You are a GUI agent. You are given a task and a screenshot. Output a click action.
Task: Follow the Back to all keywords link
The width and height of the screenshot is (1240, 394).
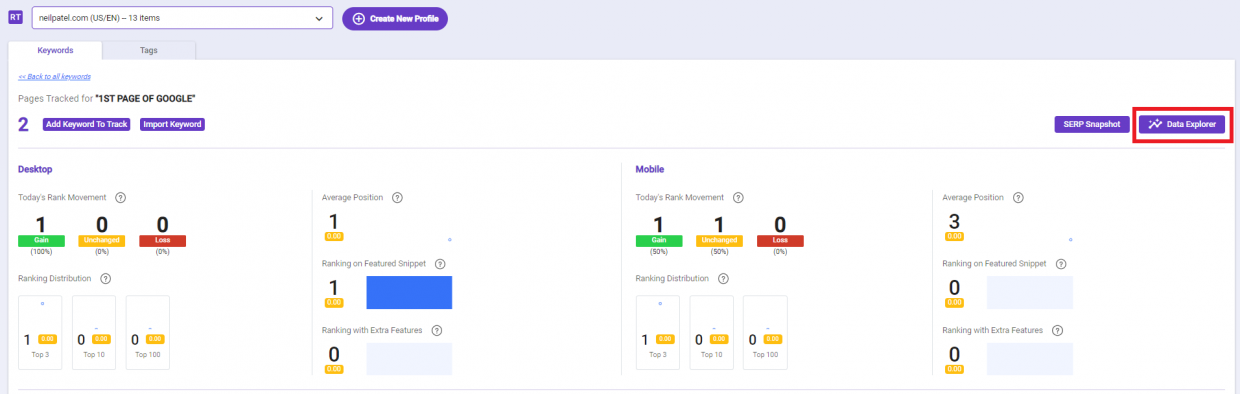(55, 77)
